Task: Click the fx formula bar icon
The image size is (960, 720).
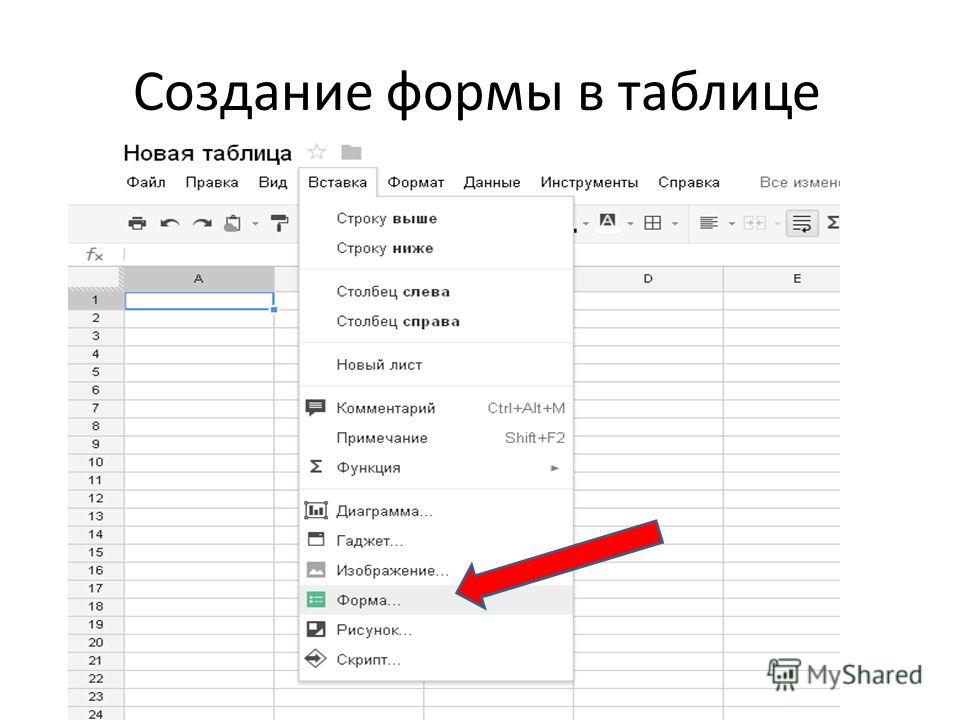Action: [95, 254]
